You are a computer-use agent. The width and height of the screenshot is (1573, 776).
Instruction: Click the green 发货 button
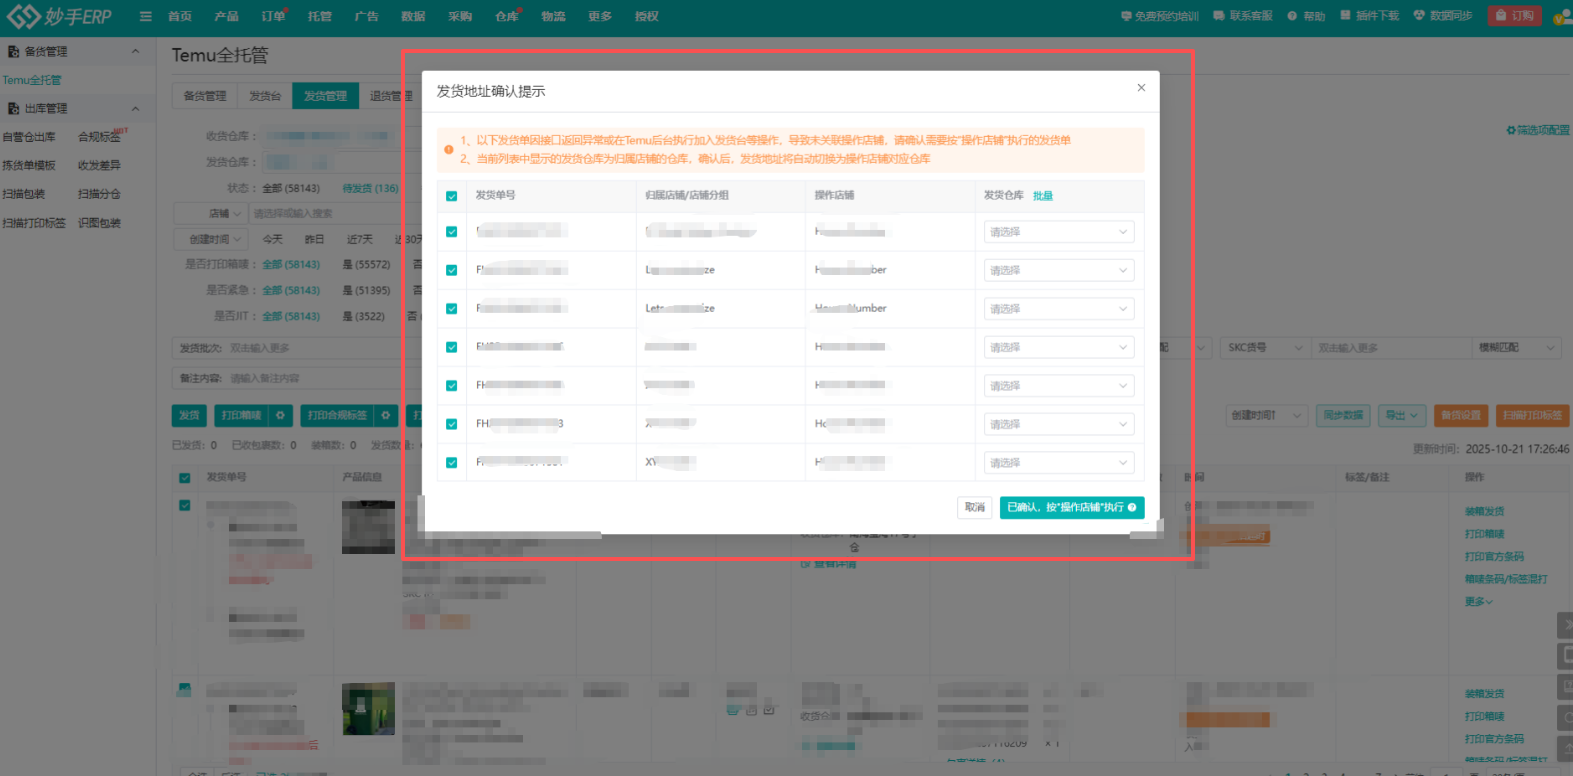coord(189,415)
